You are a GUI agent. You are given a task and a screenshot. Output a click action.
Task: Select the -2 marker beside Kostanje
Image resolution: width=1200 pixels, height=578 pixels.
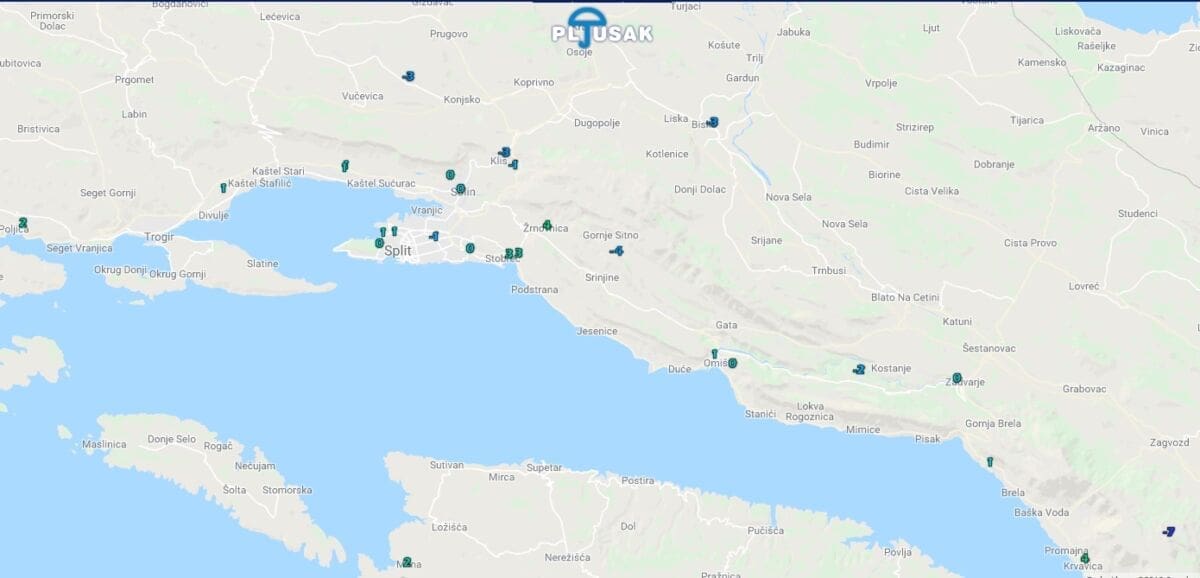(x=858, y=370)
